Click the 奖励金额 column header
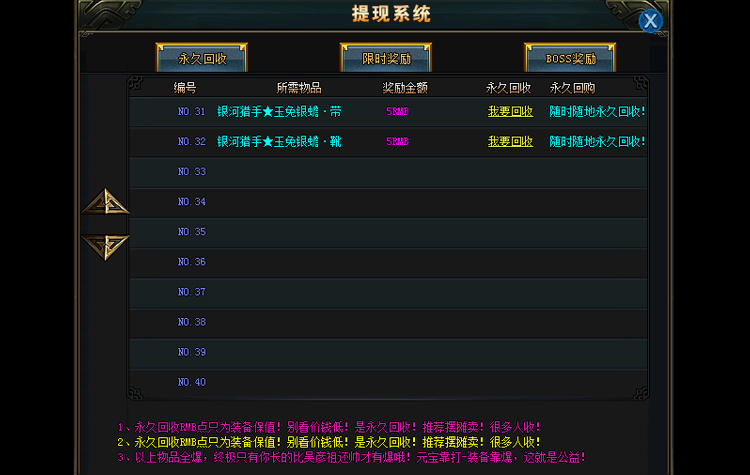 click(x=405, y=88)
